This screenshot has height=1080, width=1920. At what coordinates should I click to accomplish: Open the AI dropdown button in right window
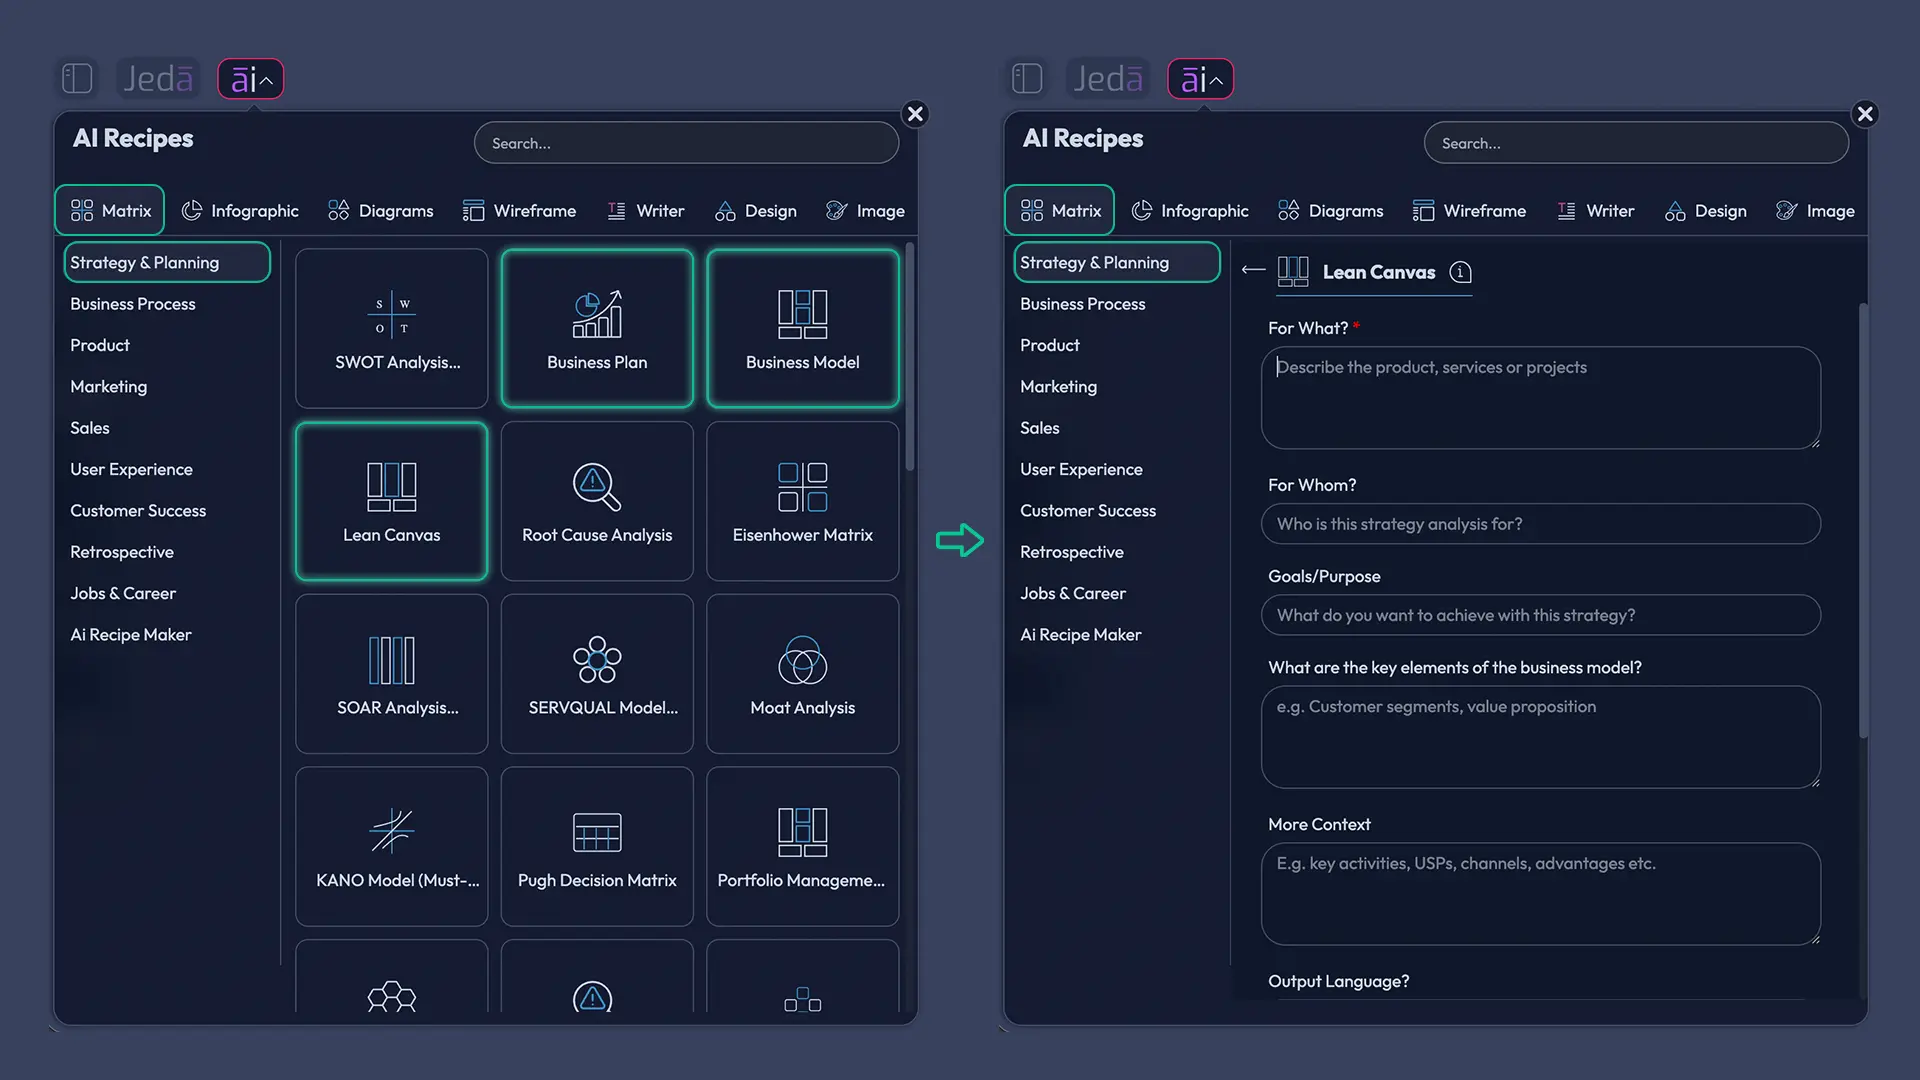tap(1201, 79)
